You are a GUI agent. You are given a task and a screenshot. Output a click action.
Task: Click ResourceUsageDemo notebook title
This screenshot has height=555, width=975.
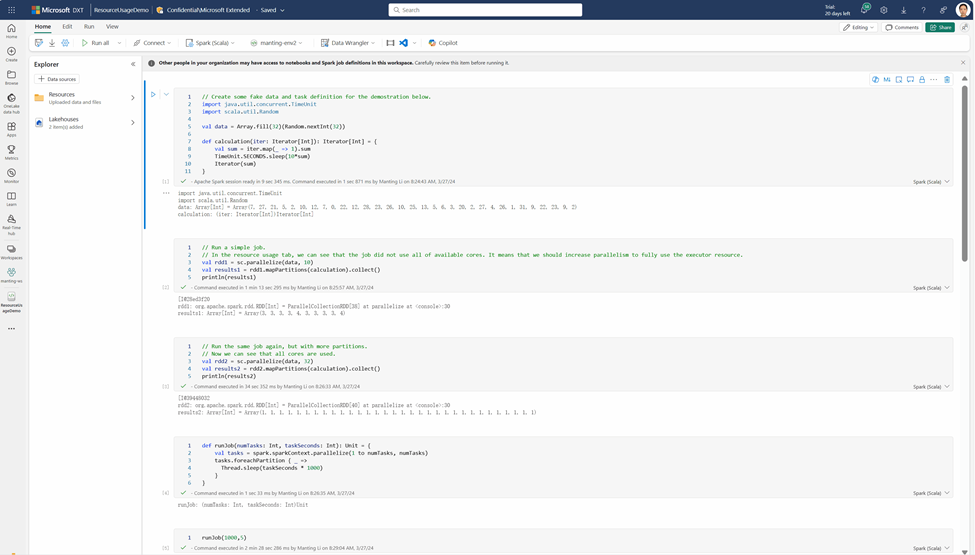click(x=121, y=10)
